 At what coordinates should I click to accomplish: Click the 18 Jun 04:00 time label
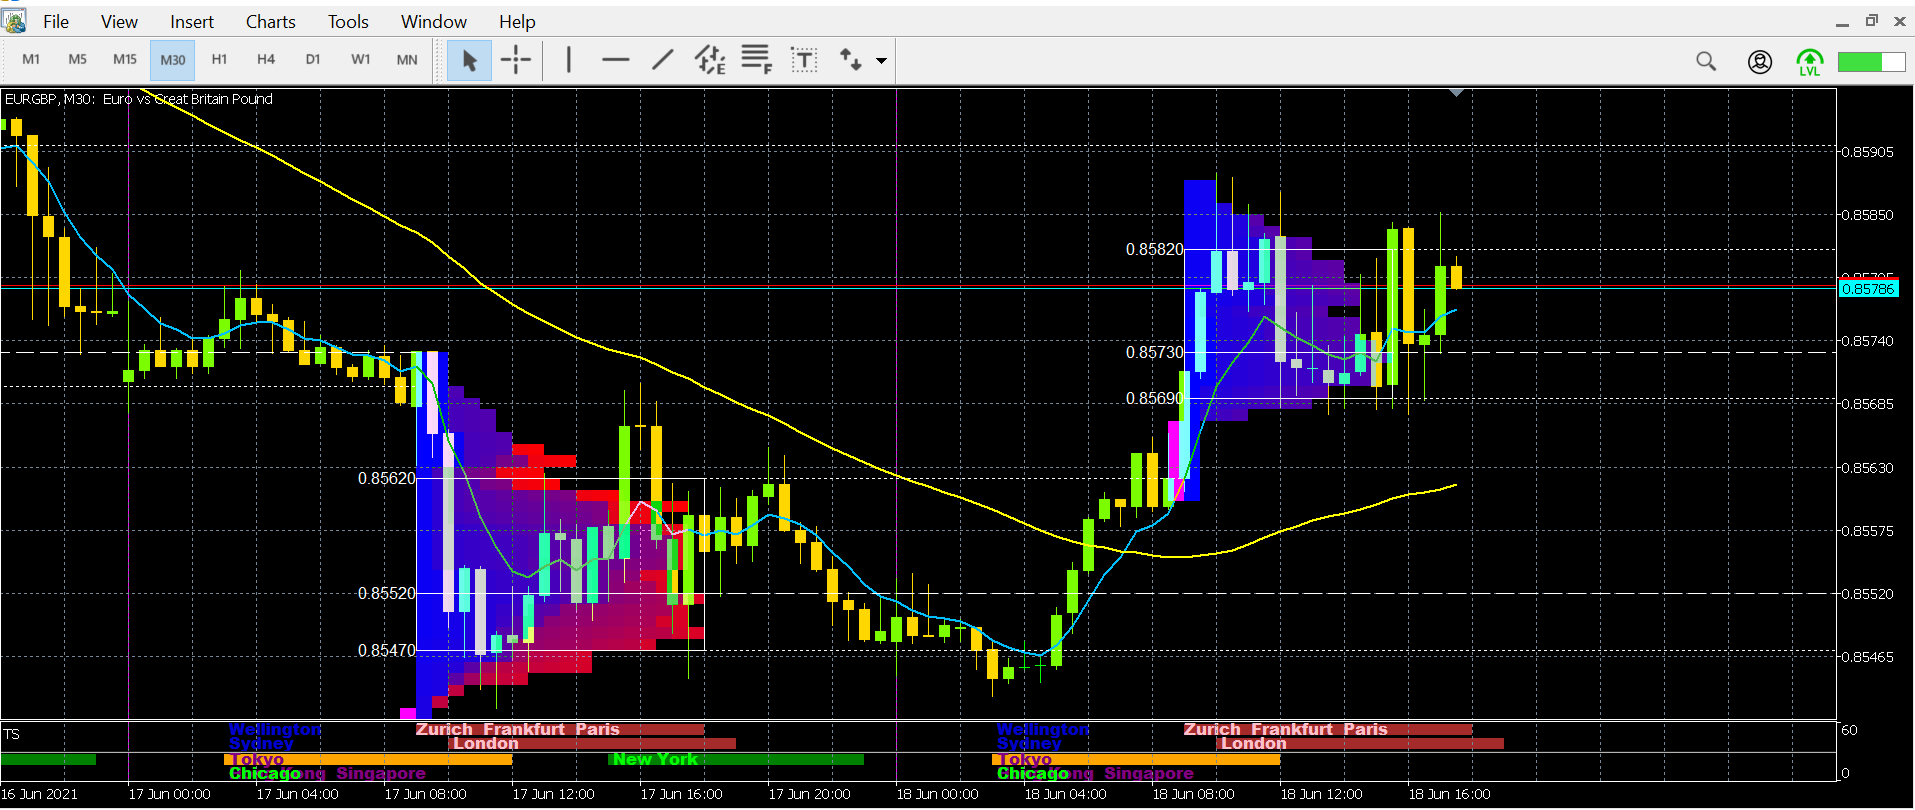coord(1065,794)
